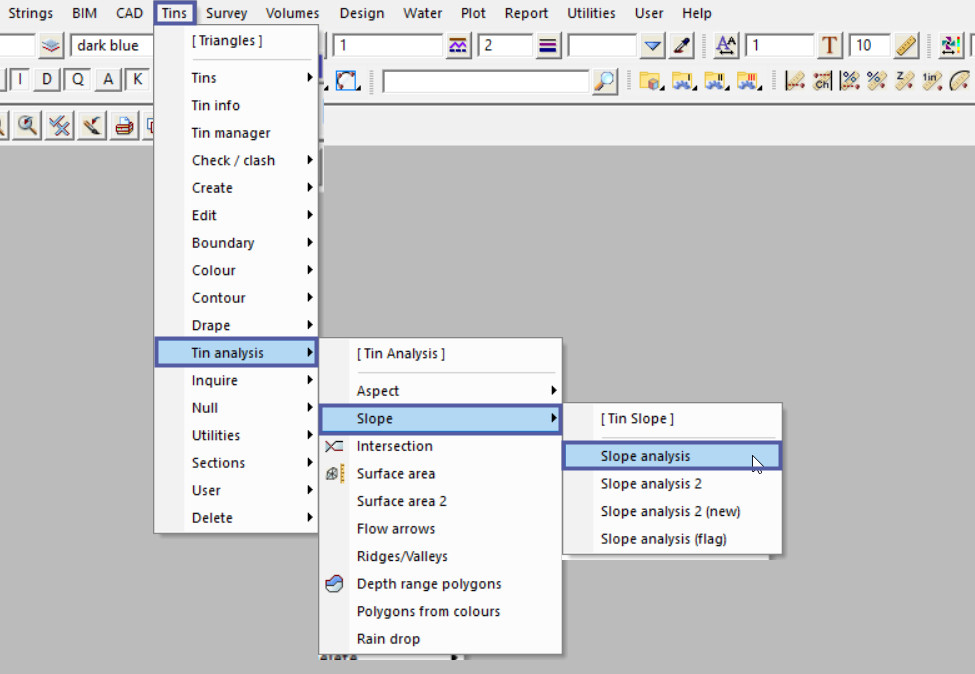
Task: Click the printer plot icon
Action: pyautogui.click(x=124, y=126)
